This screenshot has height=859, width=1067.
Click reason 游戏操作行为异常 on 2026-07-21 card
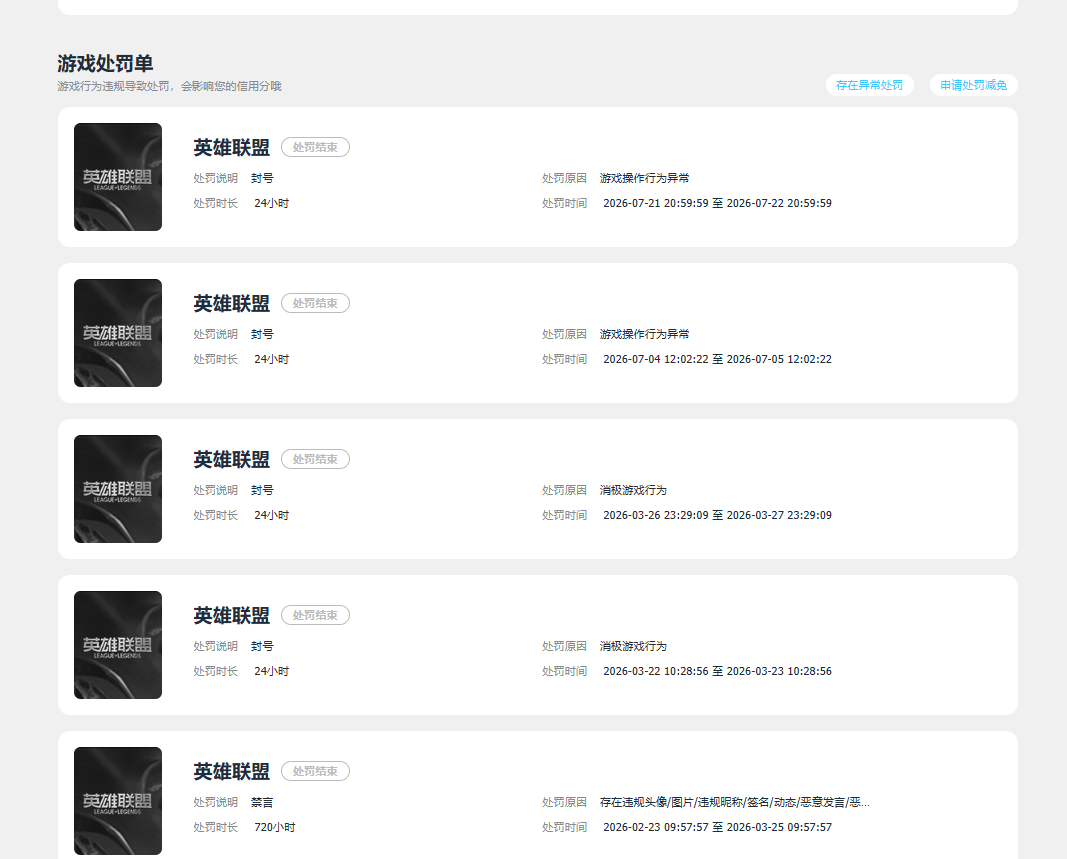tap(644, 178)
